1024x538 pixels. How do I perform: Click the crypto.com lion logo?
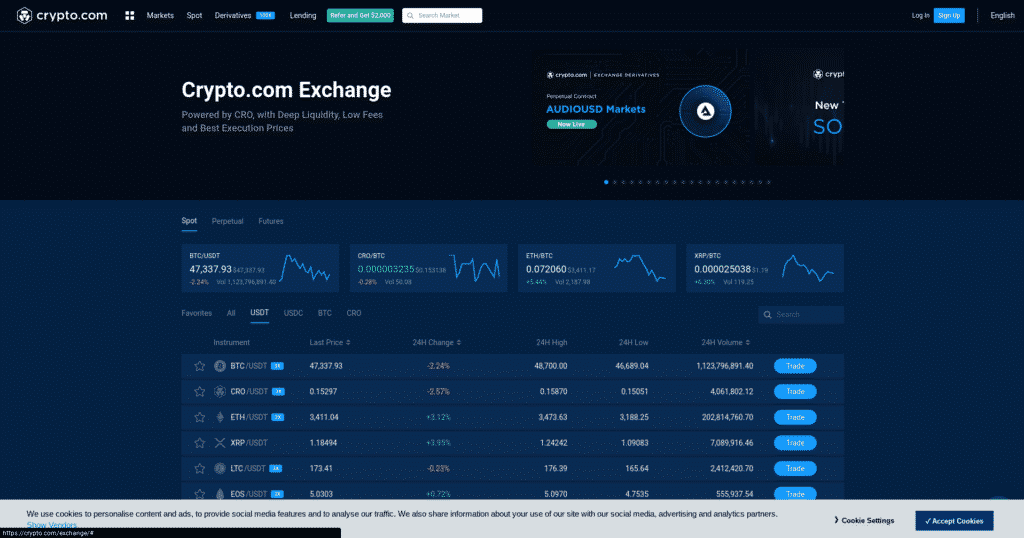(x=24, y=16)
